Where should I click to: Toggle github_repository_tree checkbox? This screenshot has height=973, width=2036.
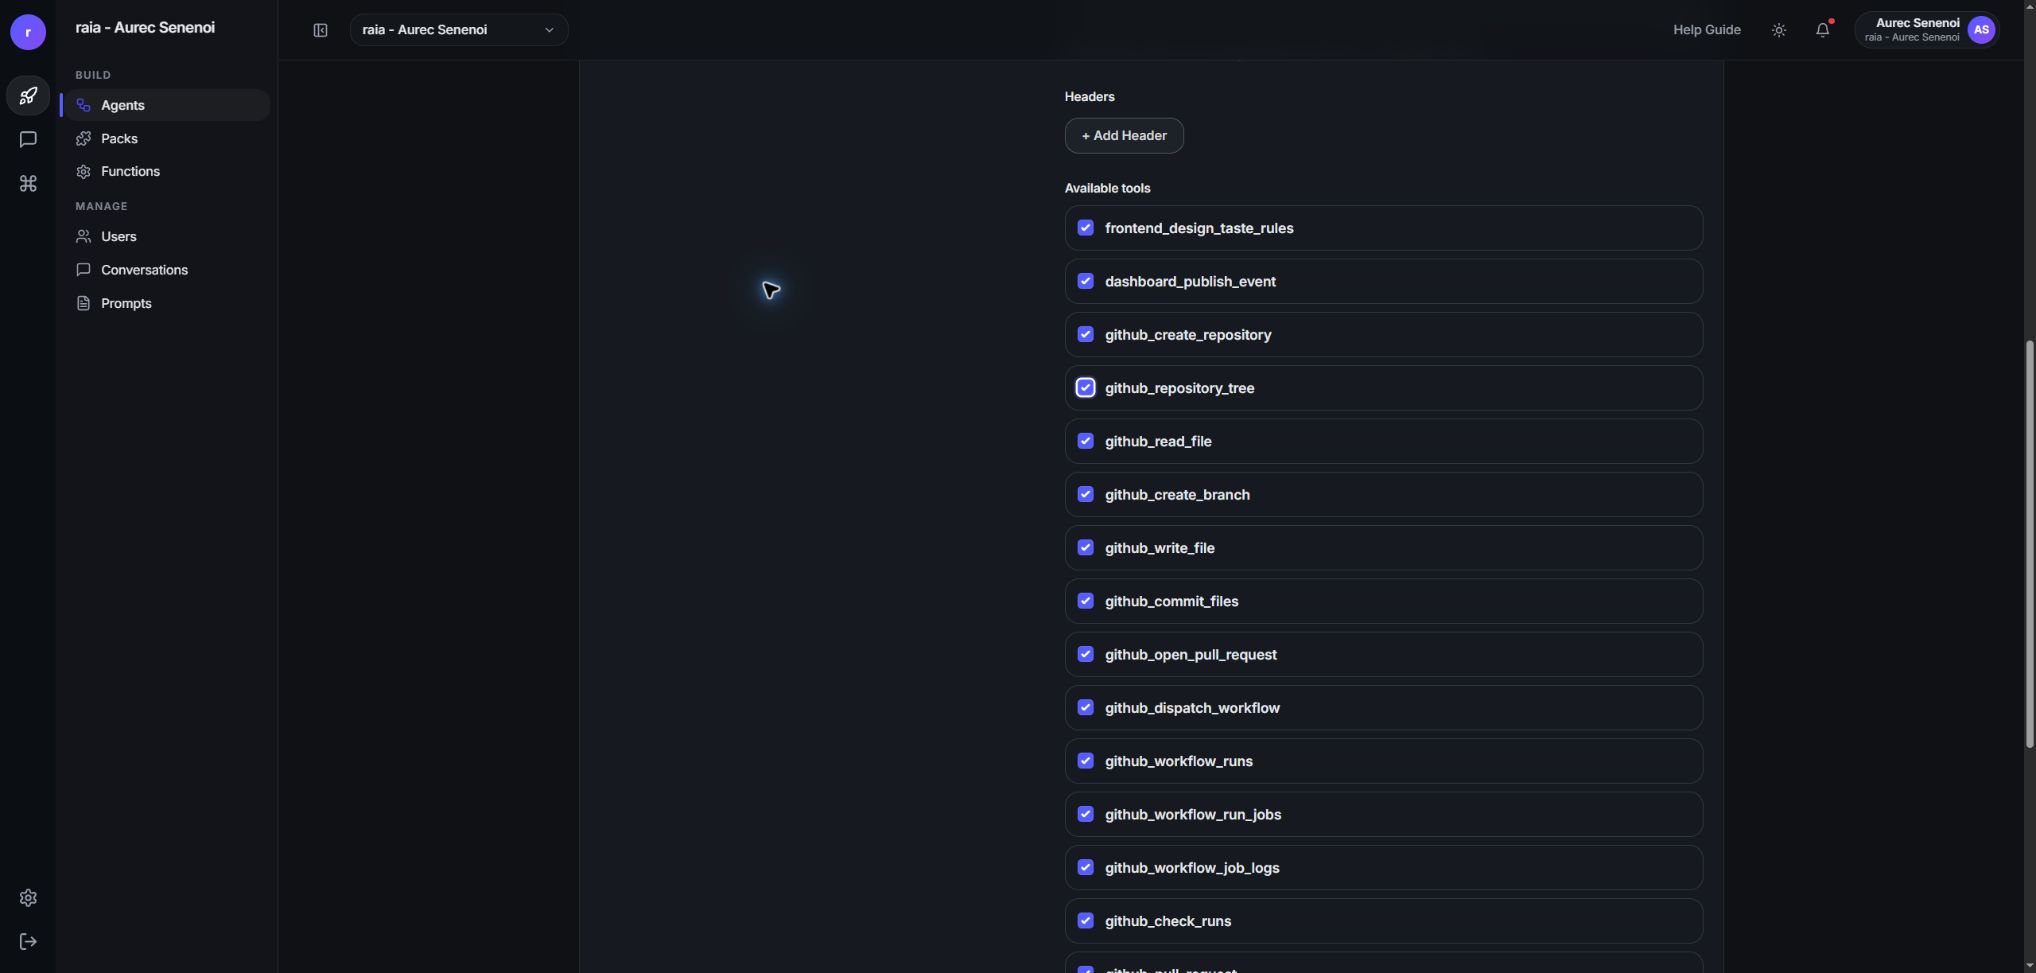pyautogui.click(x=1086, y=388)
